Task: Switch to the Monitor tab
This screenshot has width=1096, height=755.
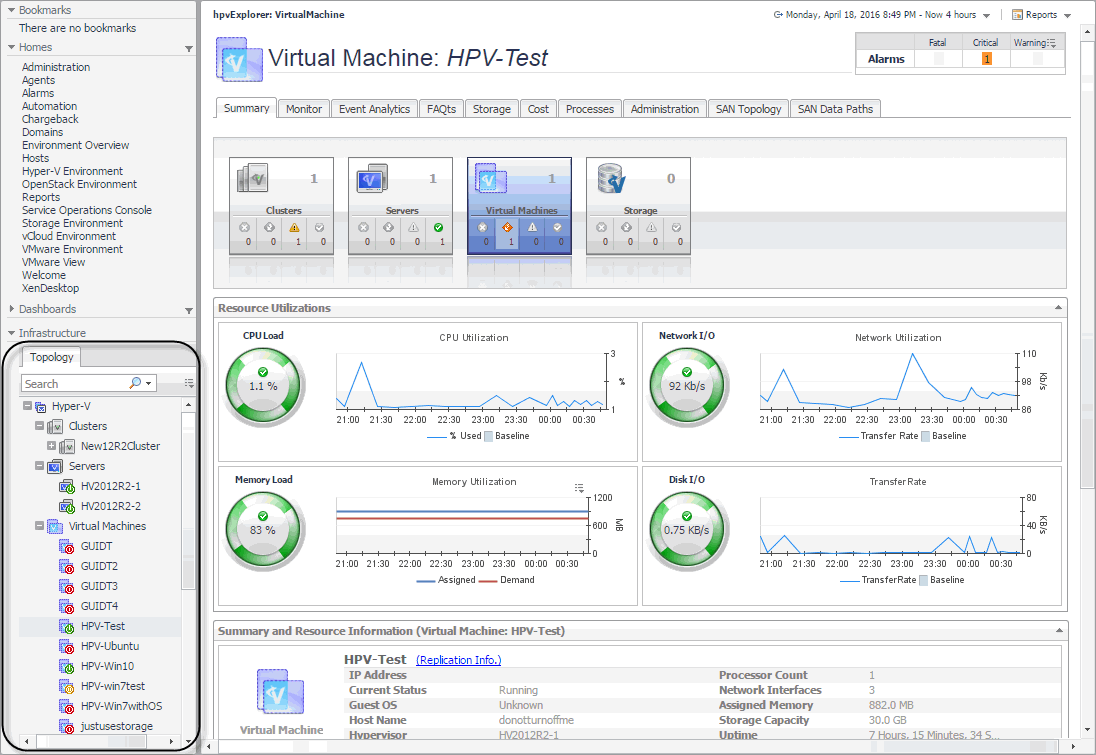Action: pos(303,109)
